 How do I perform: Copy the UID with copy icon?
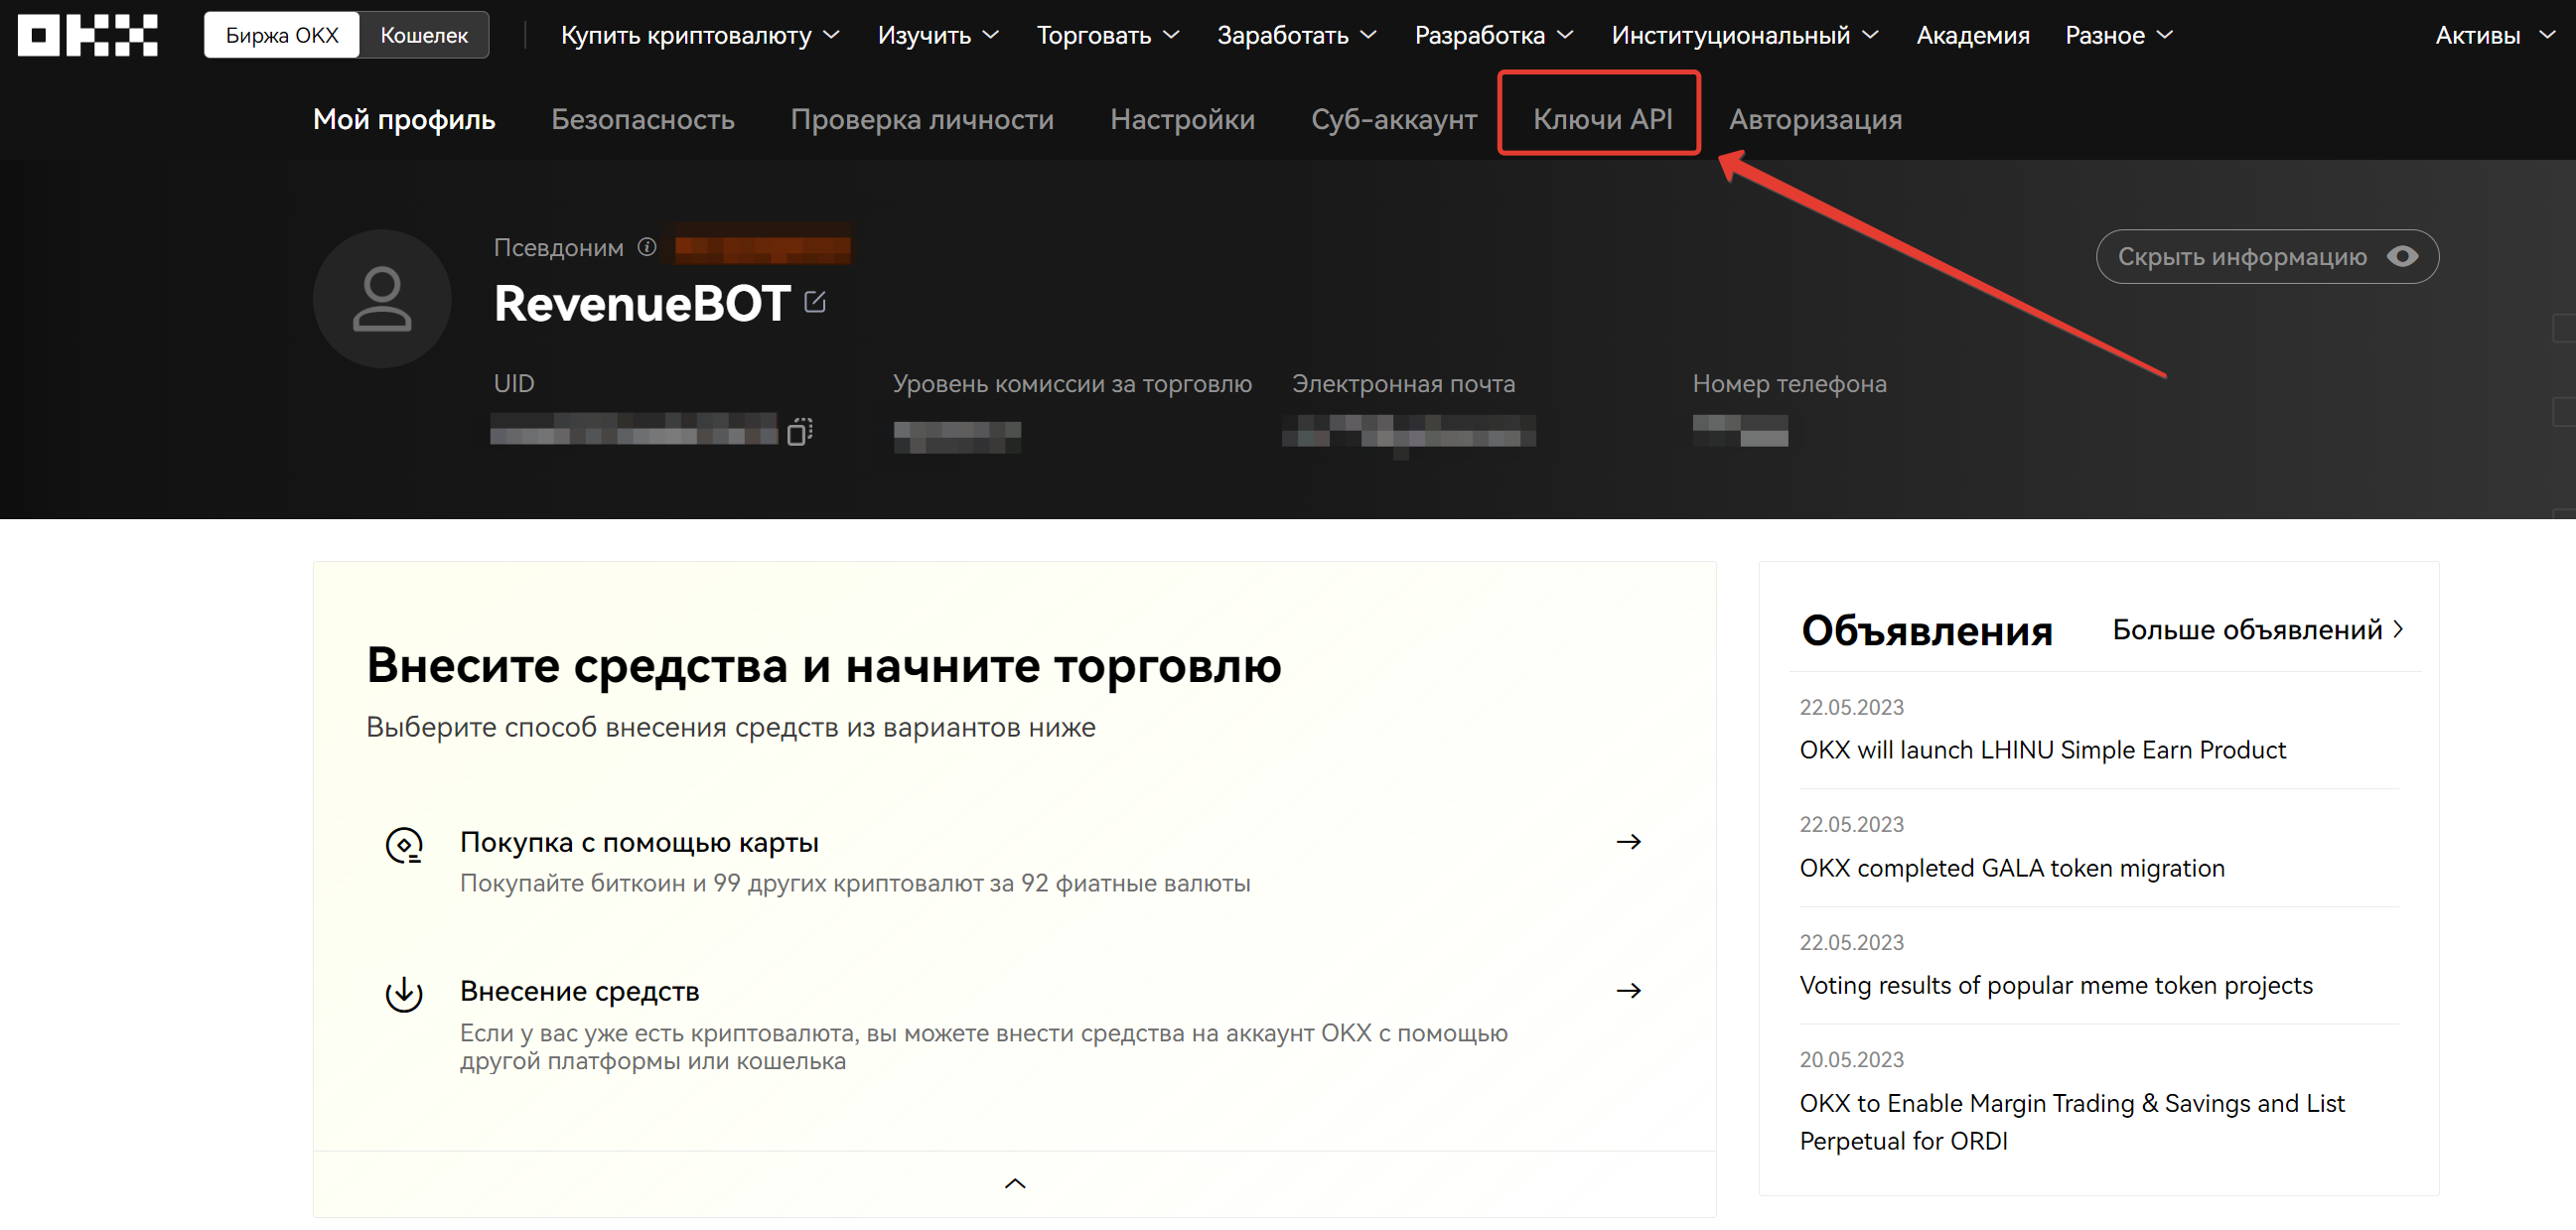[x=799, y=432]
